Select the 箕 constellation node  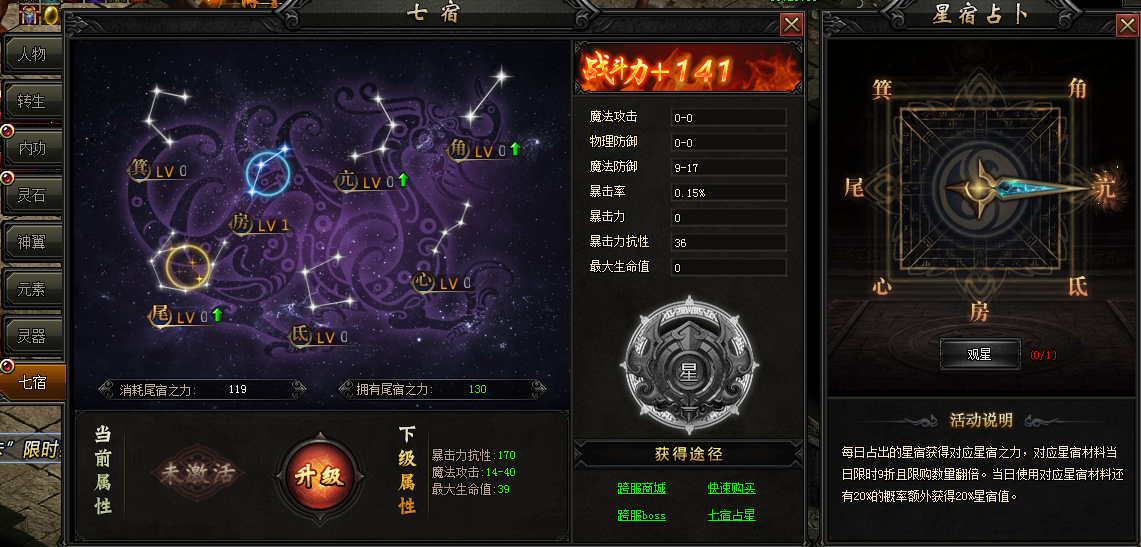pos(157,170)
